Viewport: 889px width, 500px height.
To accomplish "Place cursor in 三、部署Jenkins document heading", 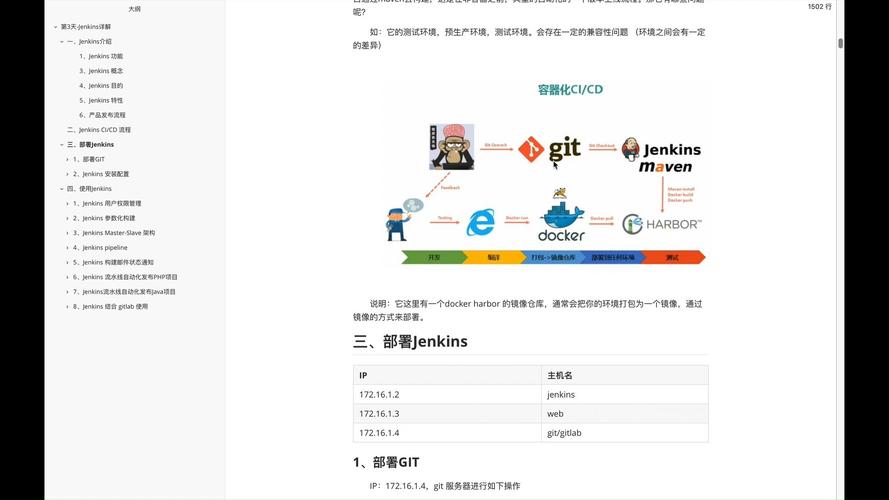I will coord(410,341).
